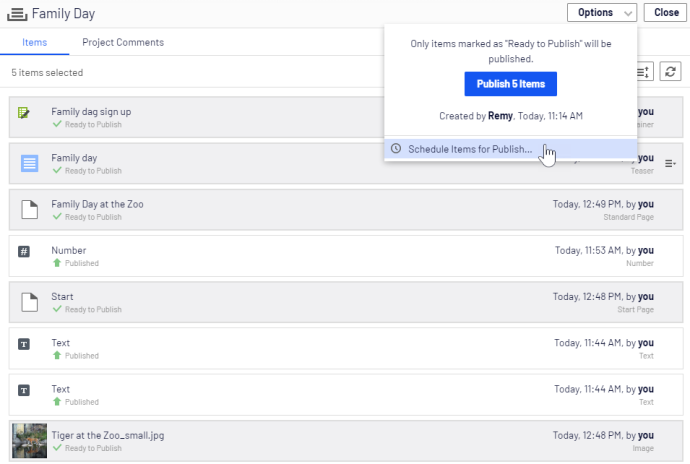Open the Family day item context menu
Screen dimensions: 690x464
tap(670, 164)
